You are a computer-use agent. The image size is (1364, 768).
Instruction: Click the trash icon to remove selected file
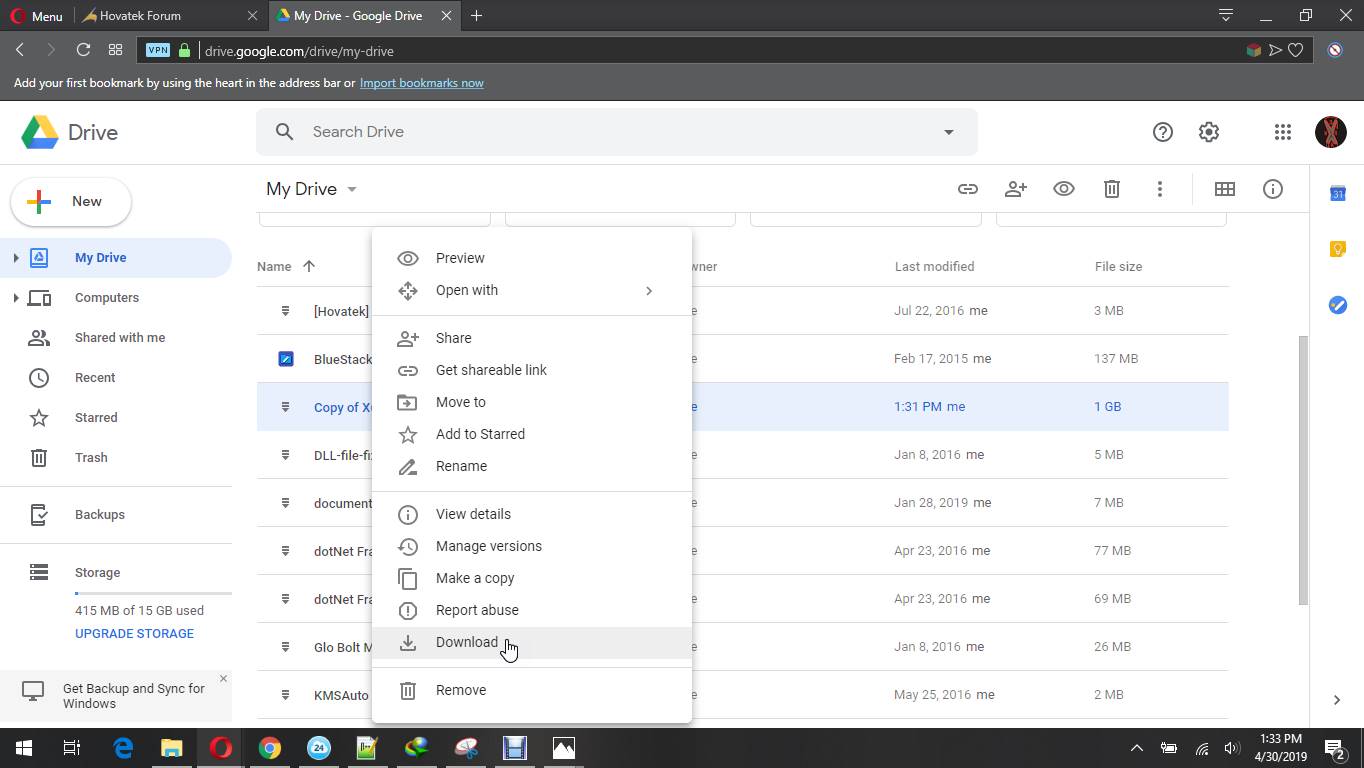click(1111, 188)
